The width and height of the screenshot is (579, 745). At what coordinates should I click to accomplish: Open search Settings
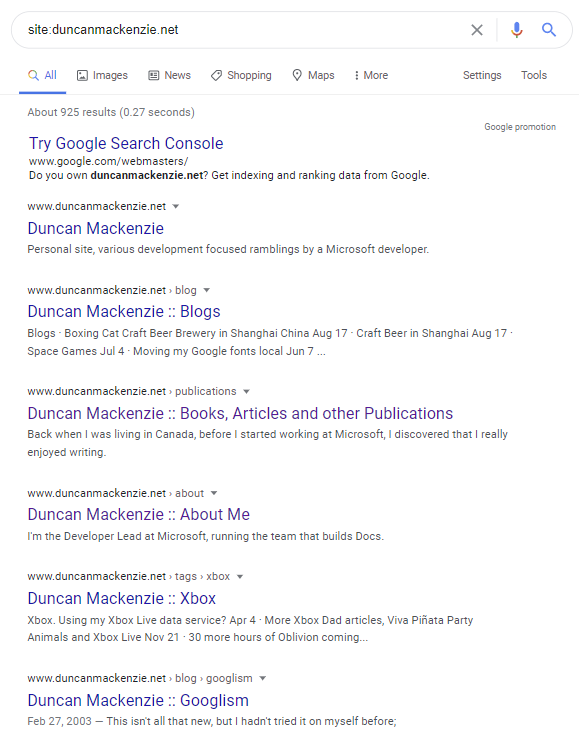pyautogui.click(x=482, y=75)
